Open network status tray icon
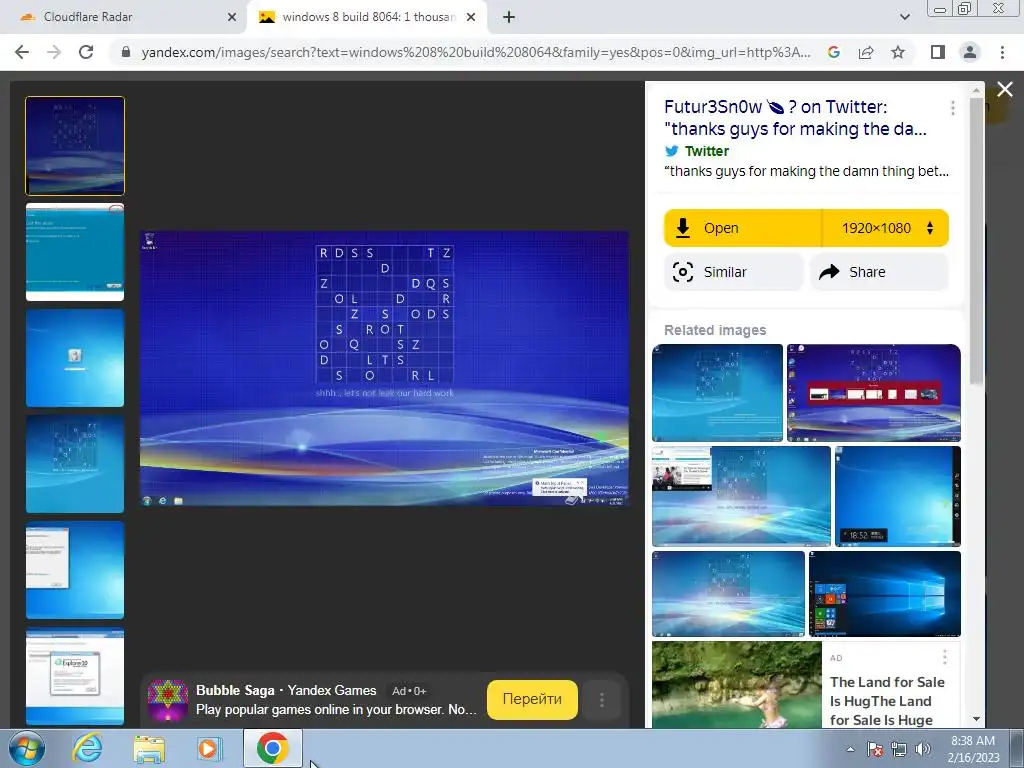The width and height of the screenshot is (1024, 768). click(899, 749)
